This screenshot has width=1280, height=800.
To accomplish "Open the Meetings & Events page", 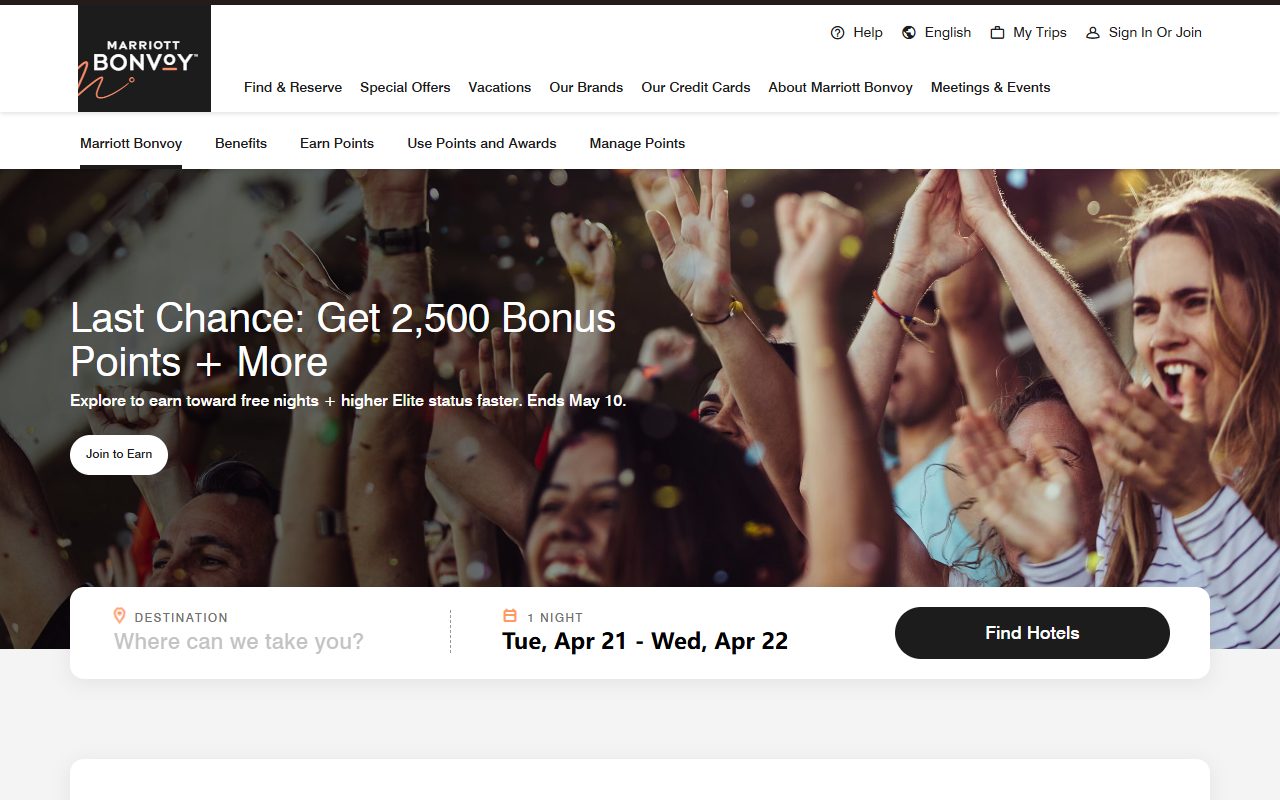I will point(990,88).
